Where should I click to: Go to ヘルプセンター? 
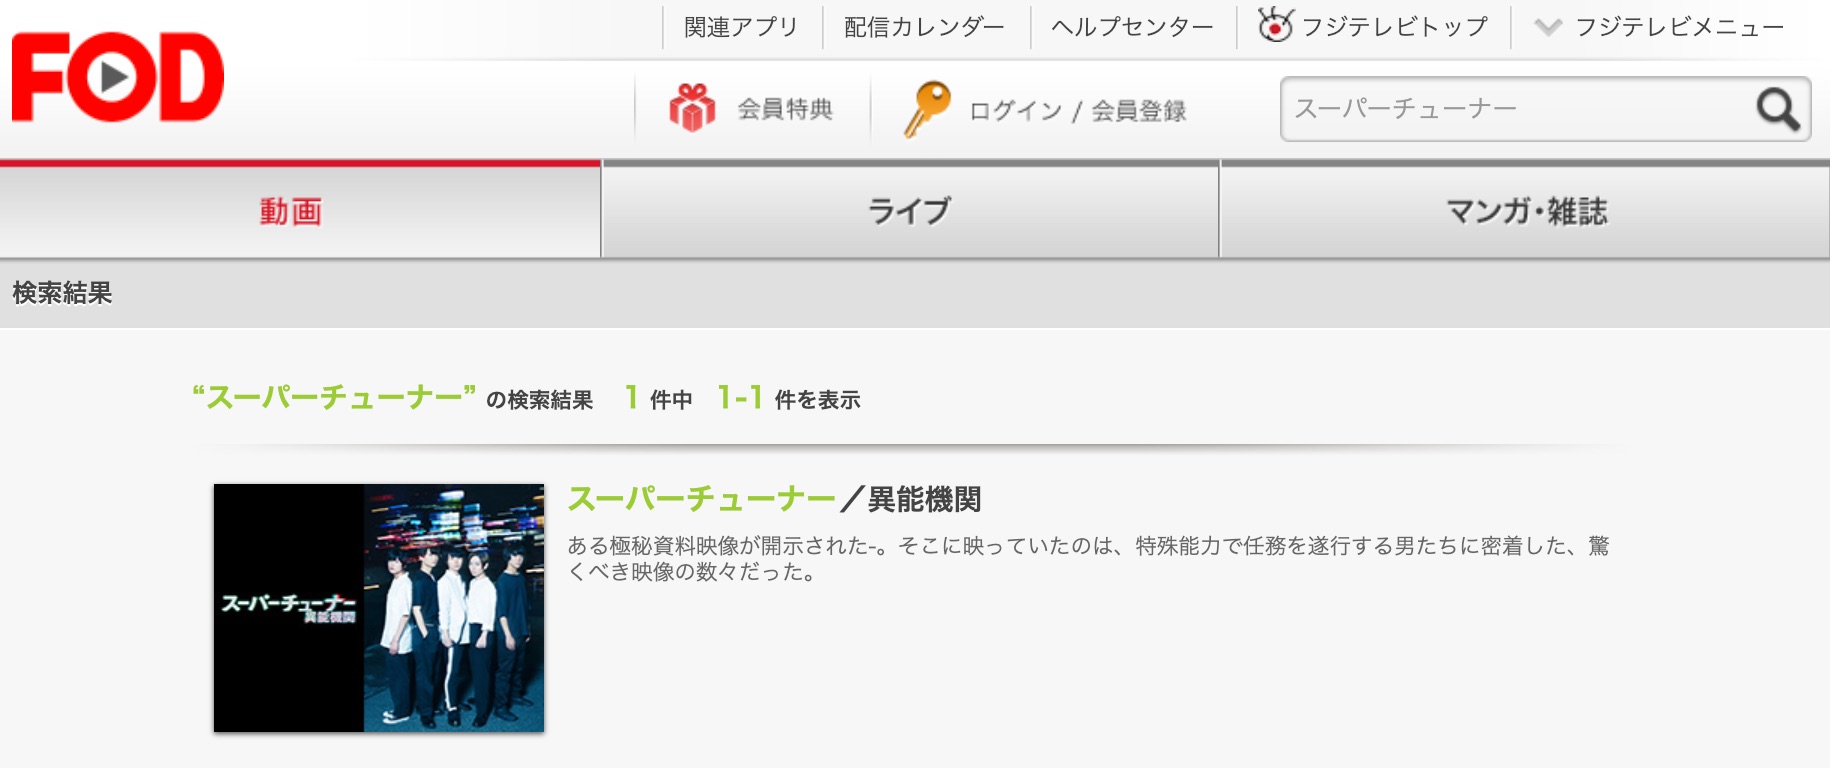tap(1132, 27)
